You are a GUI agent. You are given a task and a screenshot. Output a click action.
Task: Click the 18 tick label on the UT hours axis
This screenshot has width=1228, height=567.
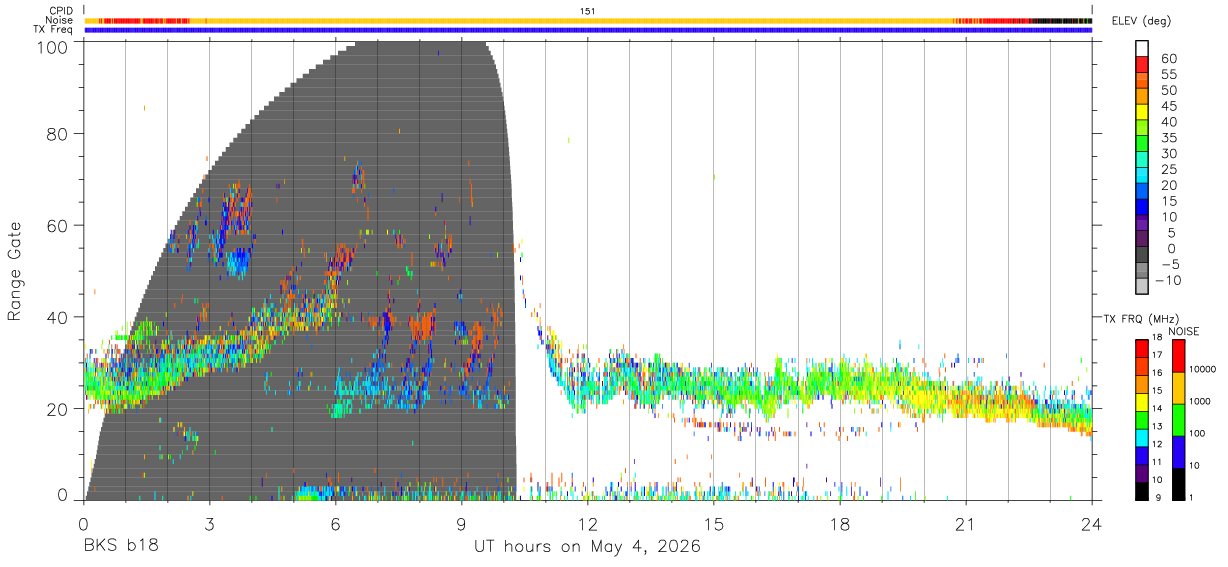coord(840,525)
